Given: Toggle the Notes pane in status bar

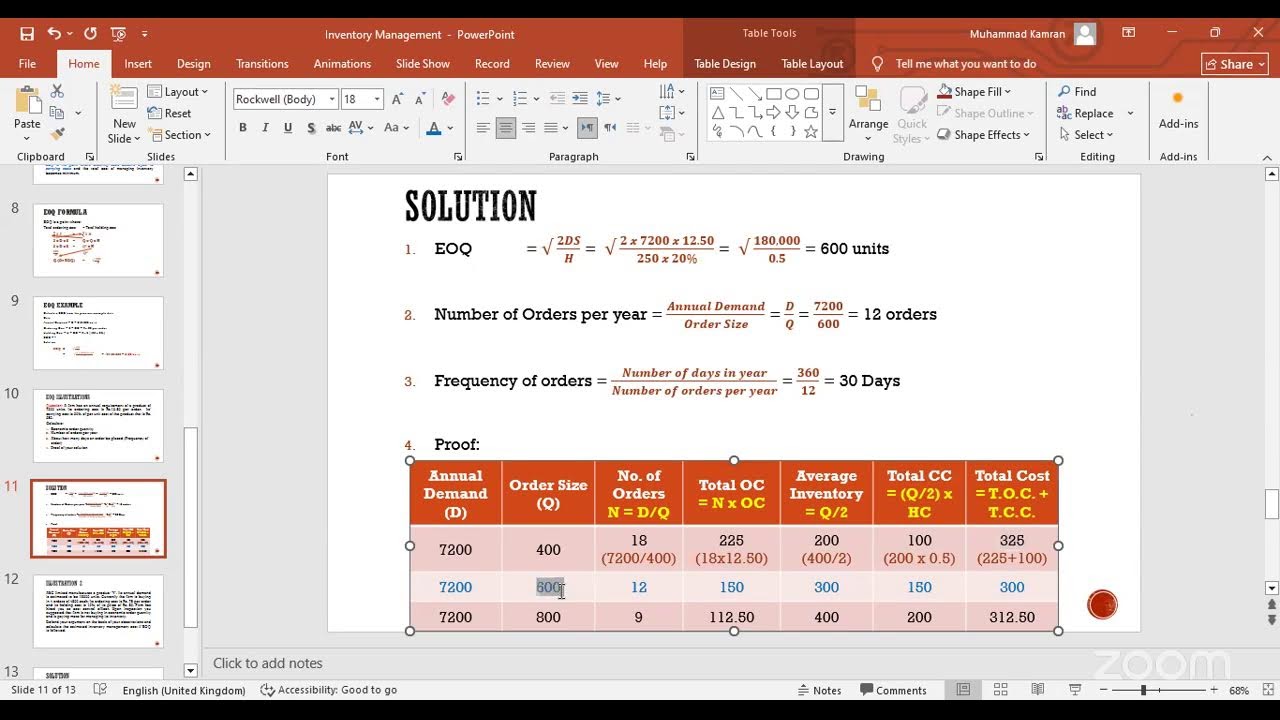Looking at the screenshot, I should (819, 690).
